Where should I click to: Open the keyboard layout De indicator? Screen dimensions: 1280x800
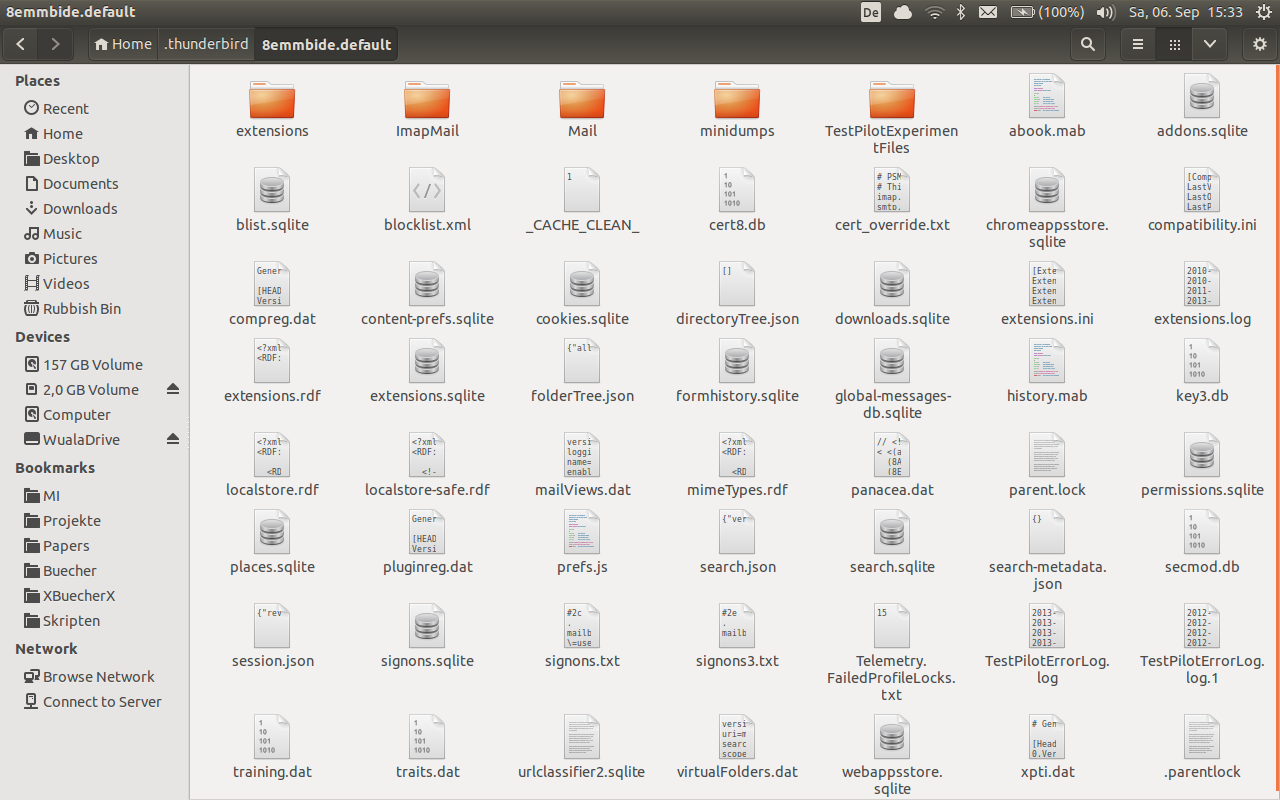click(870, 12)
